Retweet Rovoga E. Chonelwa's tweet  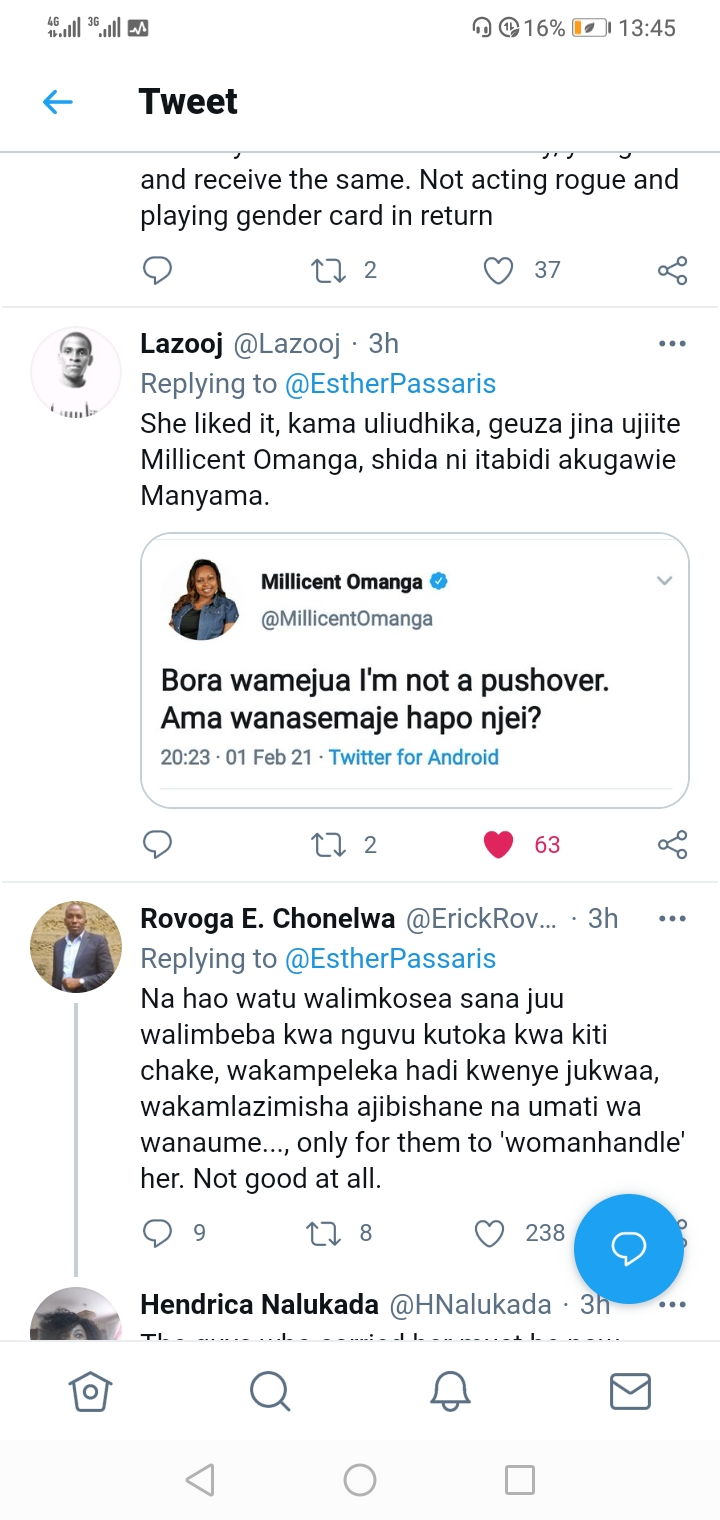point(324,1233)
